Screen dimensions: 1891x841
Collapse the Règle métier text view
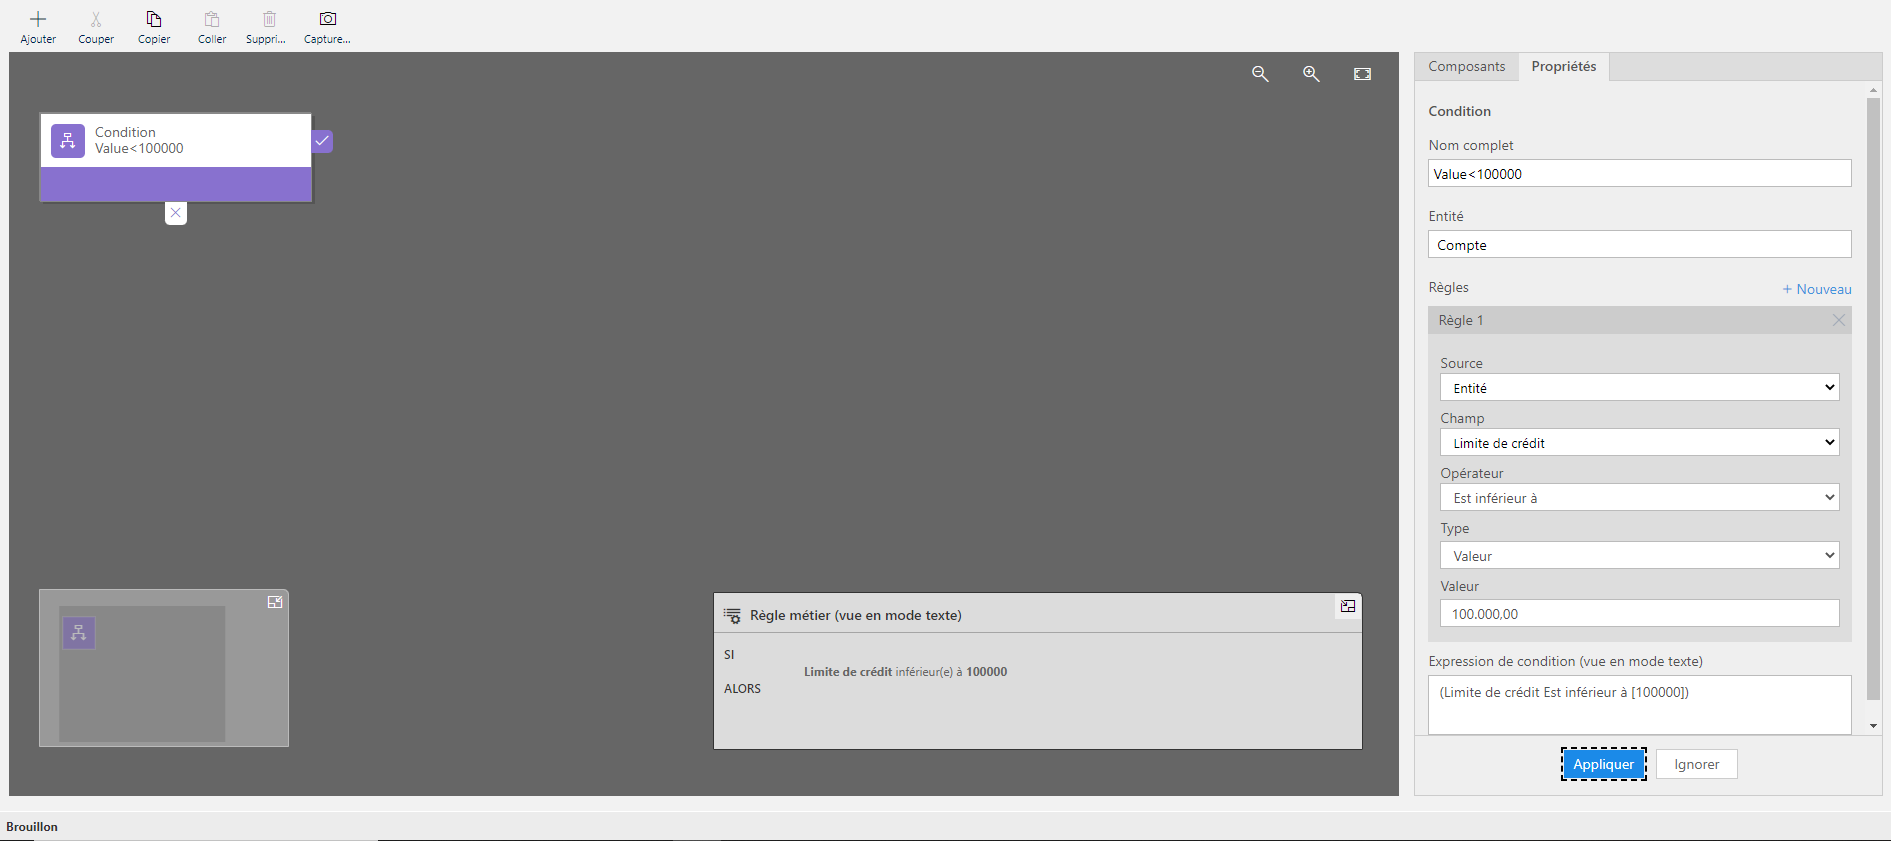1348,606
